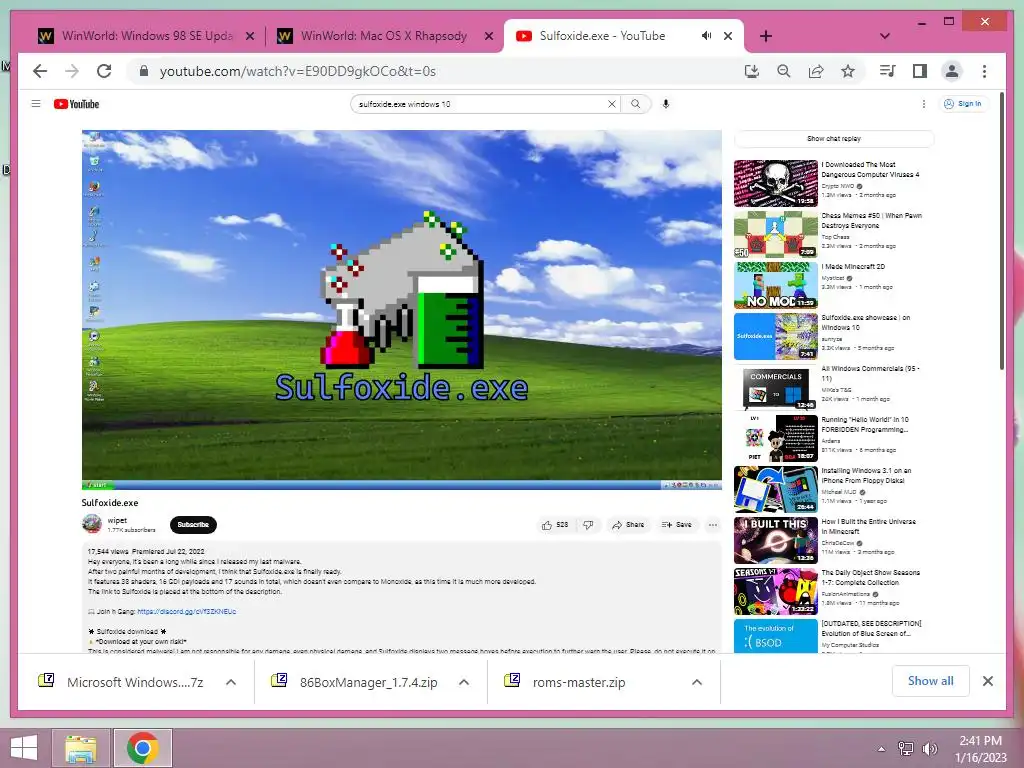This screenshot has height=768, width=1024.
Task: Expand options for 86BoxManager_1.7.4.zip download
Action: pyautogui.click(x=464, y=682)
